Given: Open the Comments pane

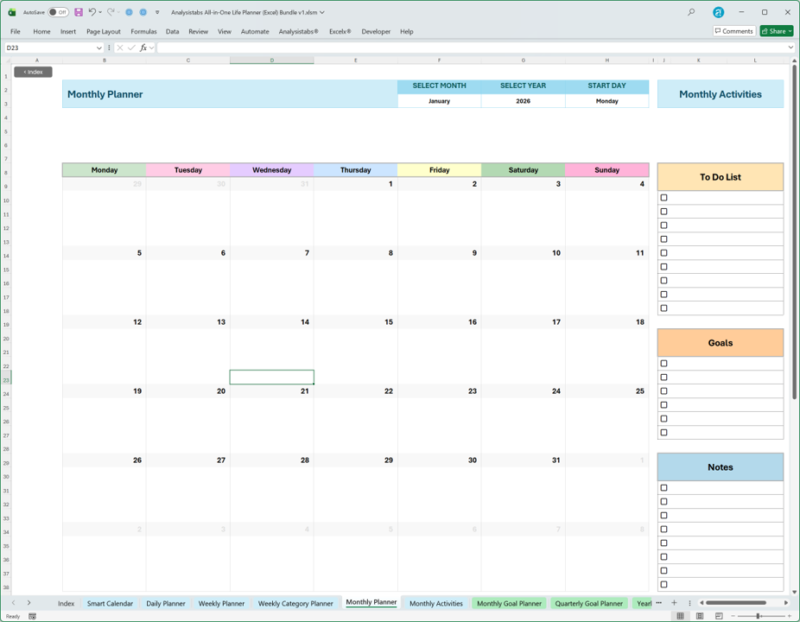Looking at the screenshot, I should click(735, 31).
